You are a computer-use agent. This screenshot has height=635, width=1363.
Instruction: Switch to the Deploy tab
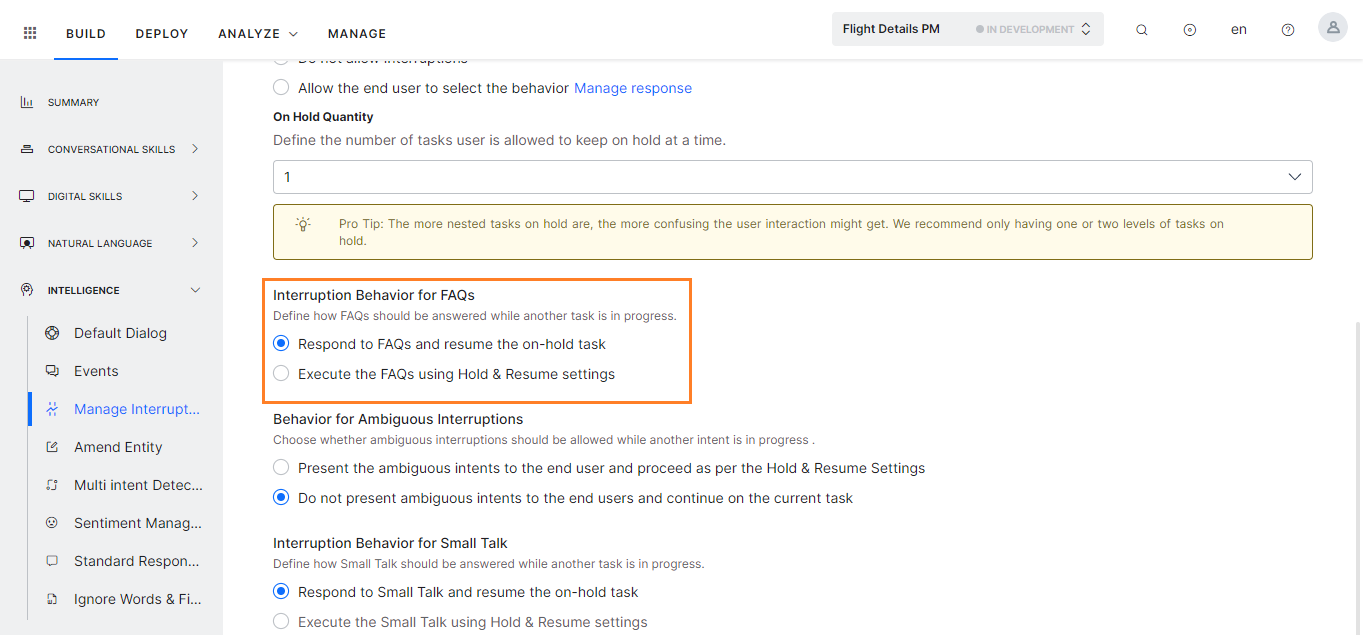[162, 34]
